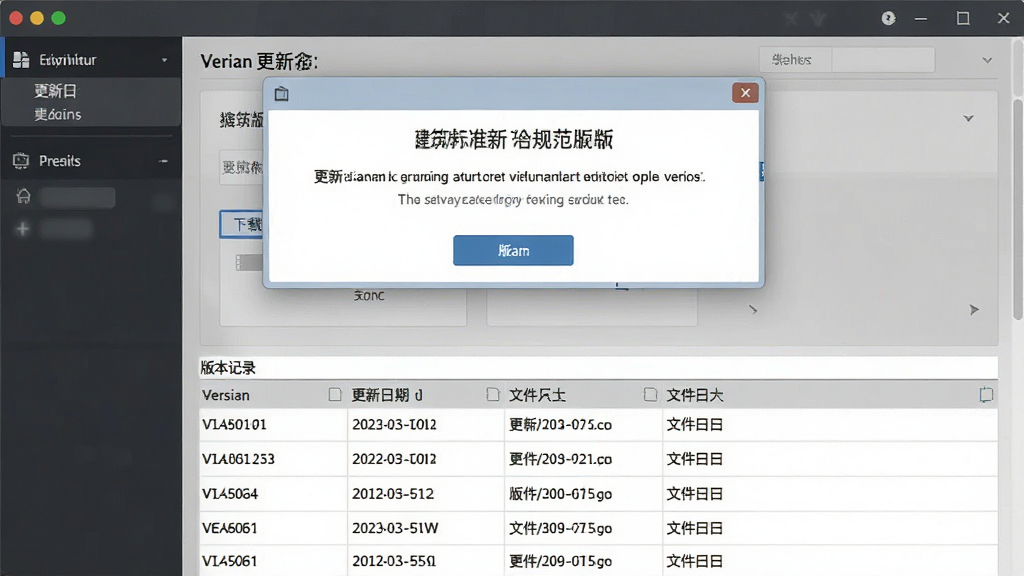Select the 更dains sidebar item
Screen dimensions: 1024x576
point(58,114)
